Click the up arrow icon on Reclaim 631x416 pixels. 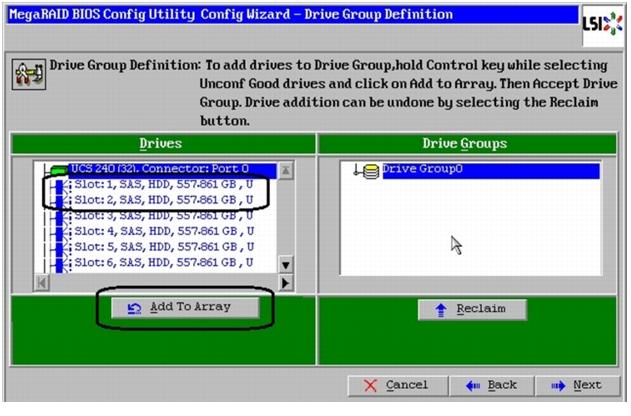(x=441, y=310)
